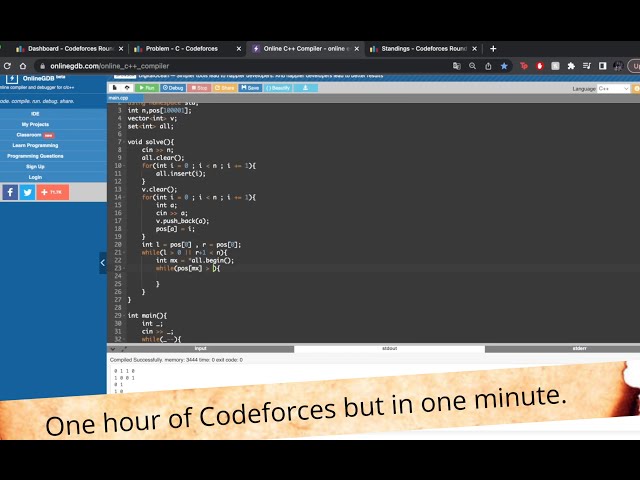This screenshot has height=480, width=640.
Task: Click Login in sidebar
Action: click(x=36, y=178)
